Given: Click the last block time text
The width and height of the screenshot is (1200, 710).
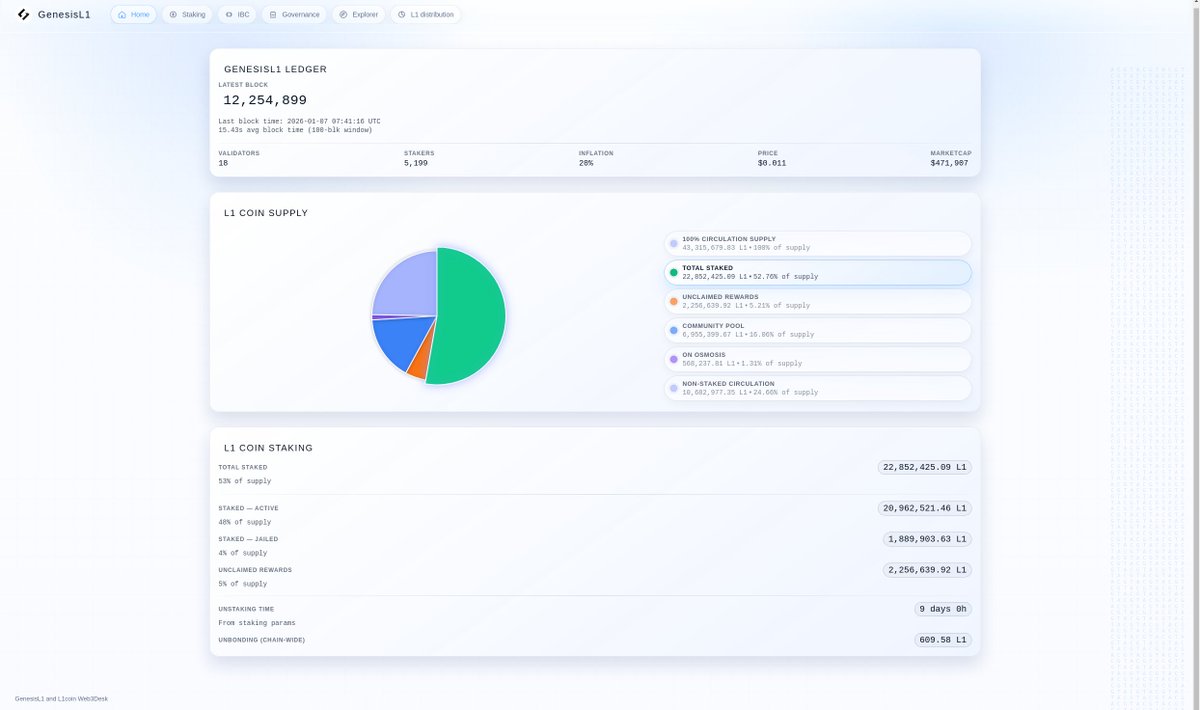Looking at the screenshot, I should pos(299,121).
